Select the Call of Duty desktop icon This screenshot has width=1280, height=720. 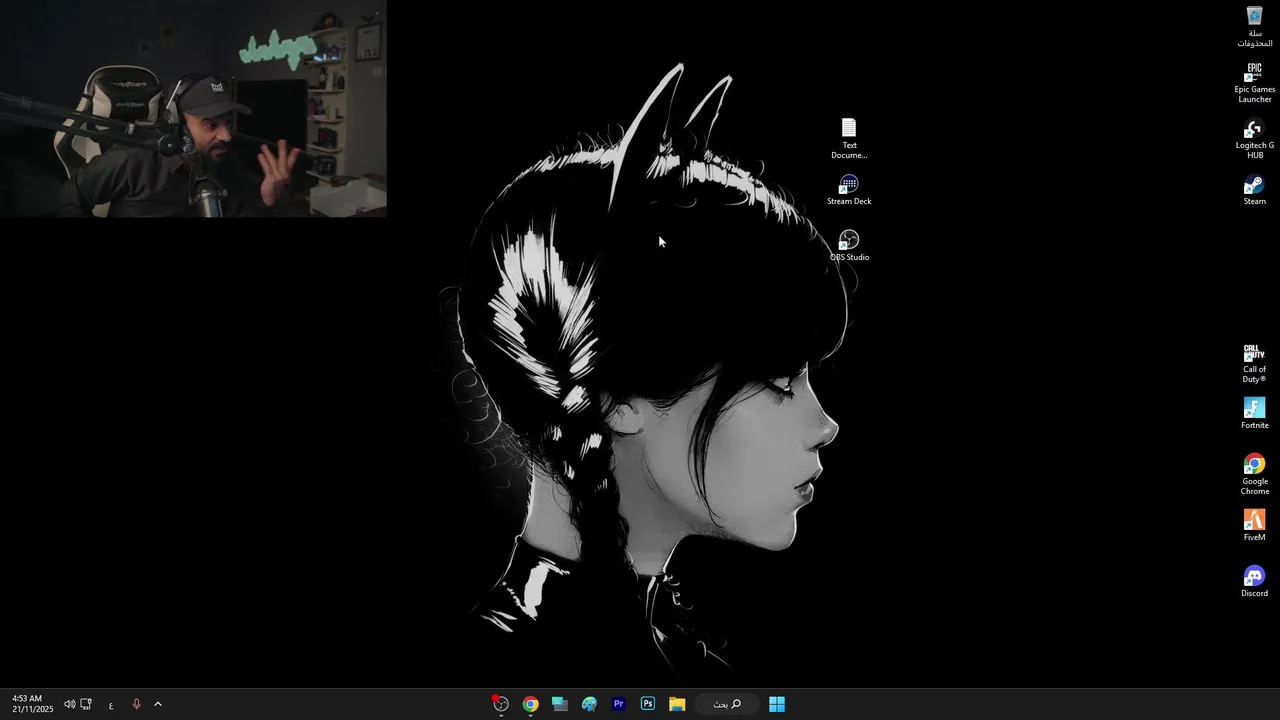(1254, 363)
